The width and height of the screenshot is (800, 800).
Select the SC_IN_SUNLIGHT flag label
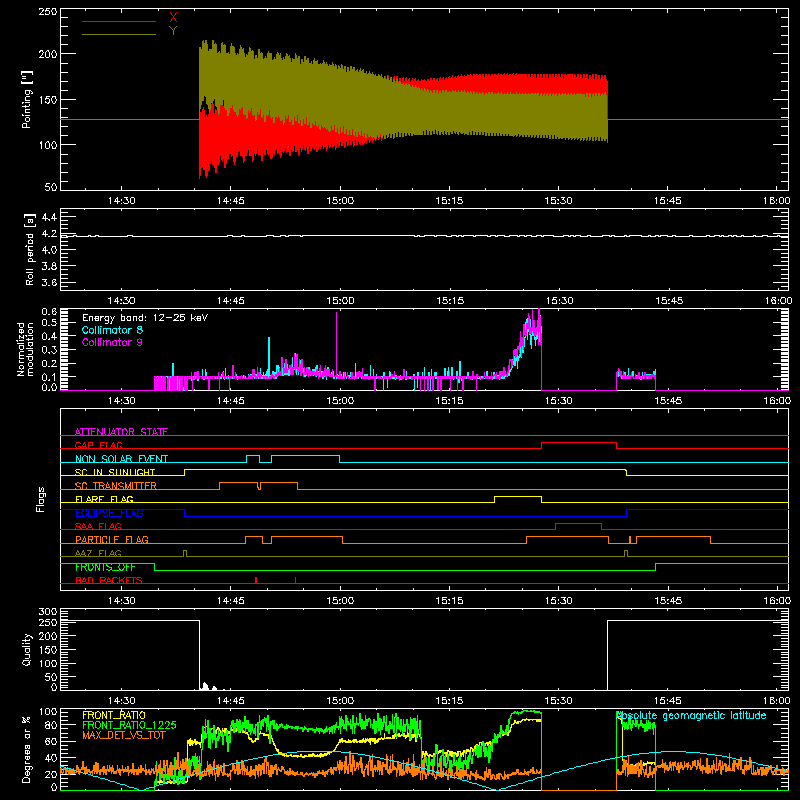coord(115,472)
